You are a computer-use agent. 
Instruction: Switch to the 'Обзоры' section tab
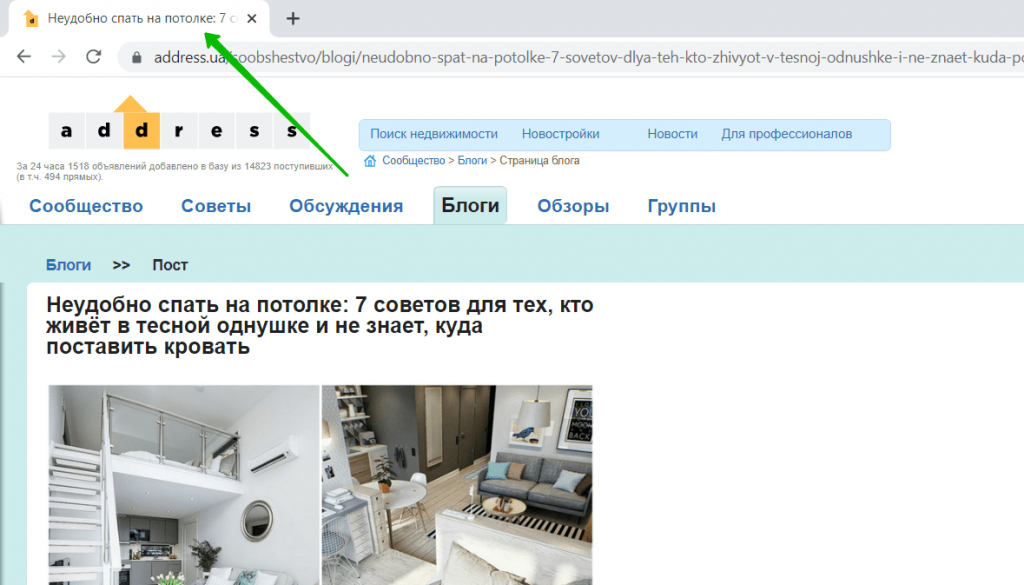pos(573,206)
